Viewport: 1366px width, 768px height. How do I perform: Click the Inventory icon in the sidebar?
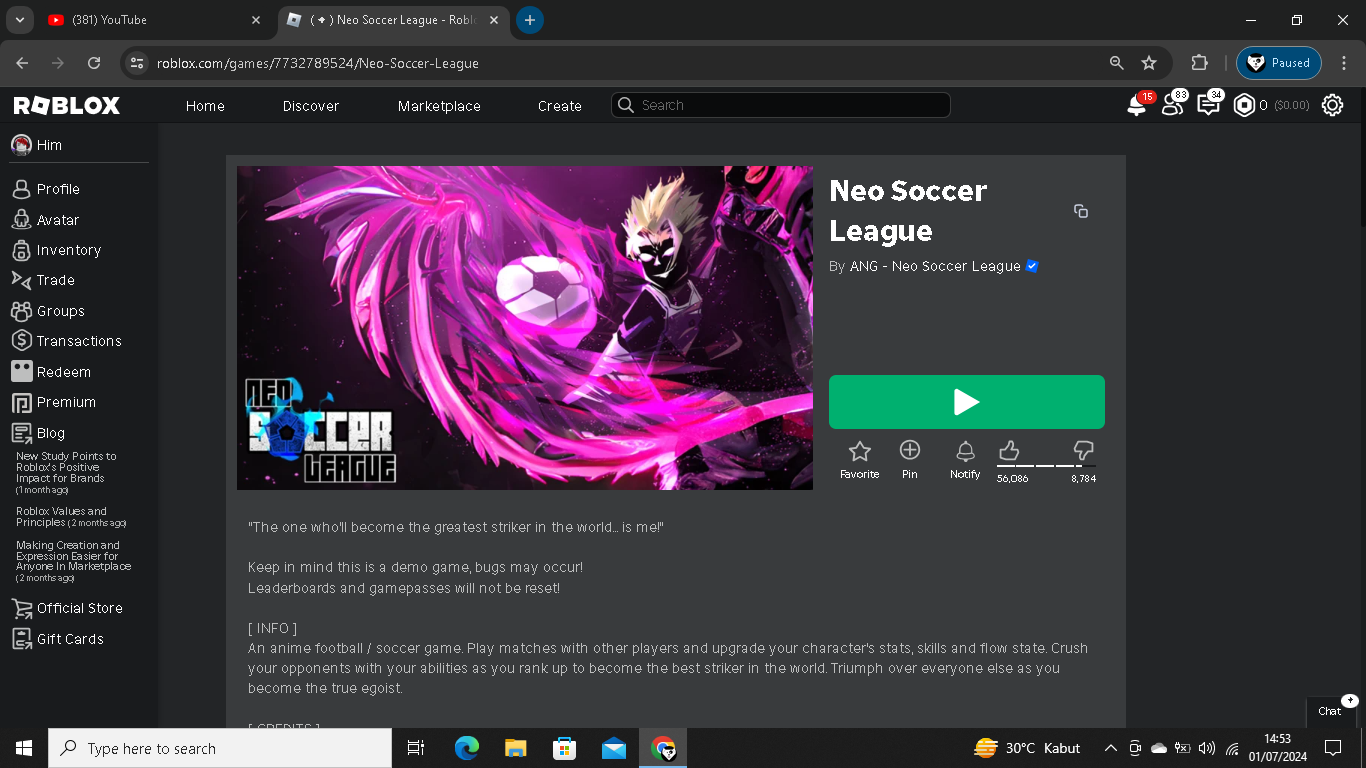pos(21,250)
